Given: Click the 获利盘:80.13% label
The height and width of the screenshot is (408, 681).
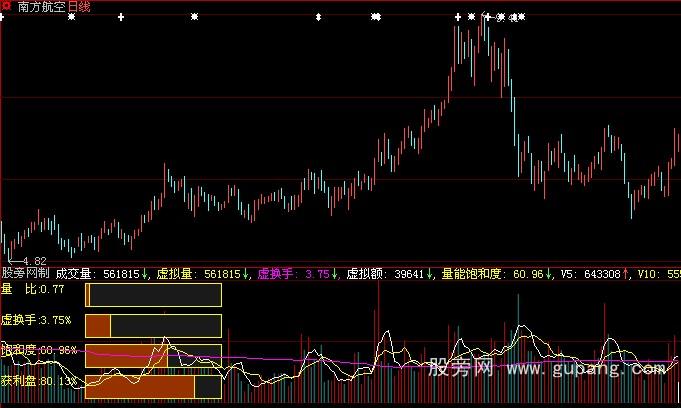Looking at the screenshot, I should pos(39,381).
